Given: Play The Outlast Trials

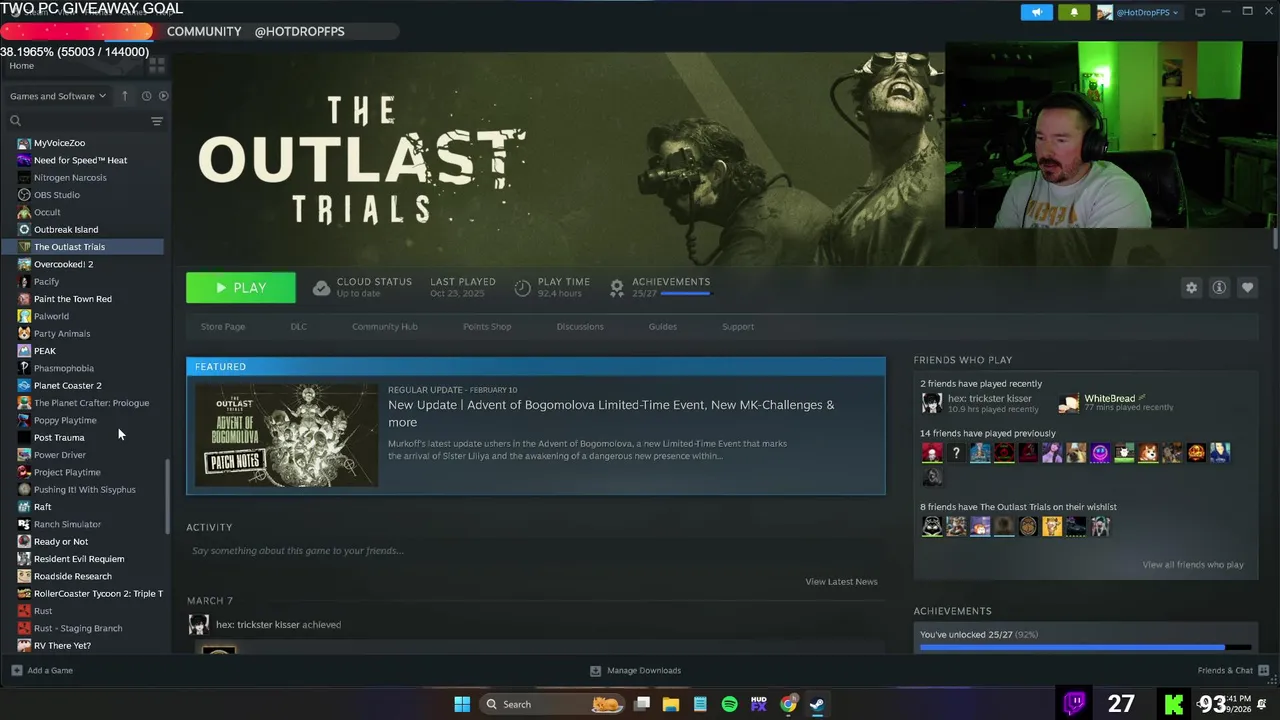Looking at the screenshot, I should click(x=241, y=288).
